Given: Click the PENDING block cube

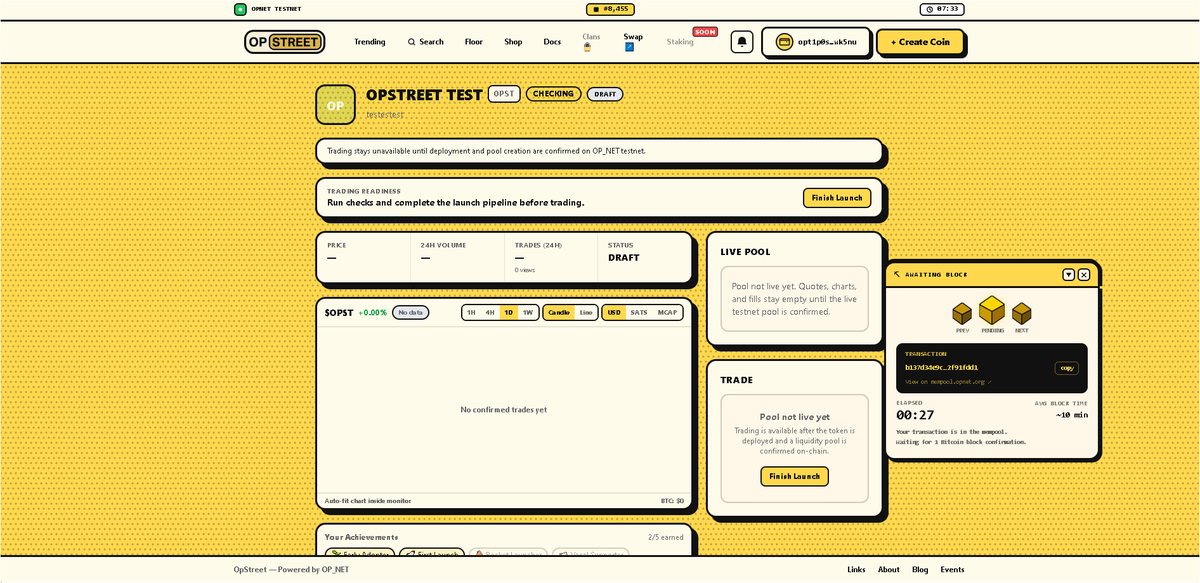Looking at the screenshot, I should click(992, 310).
